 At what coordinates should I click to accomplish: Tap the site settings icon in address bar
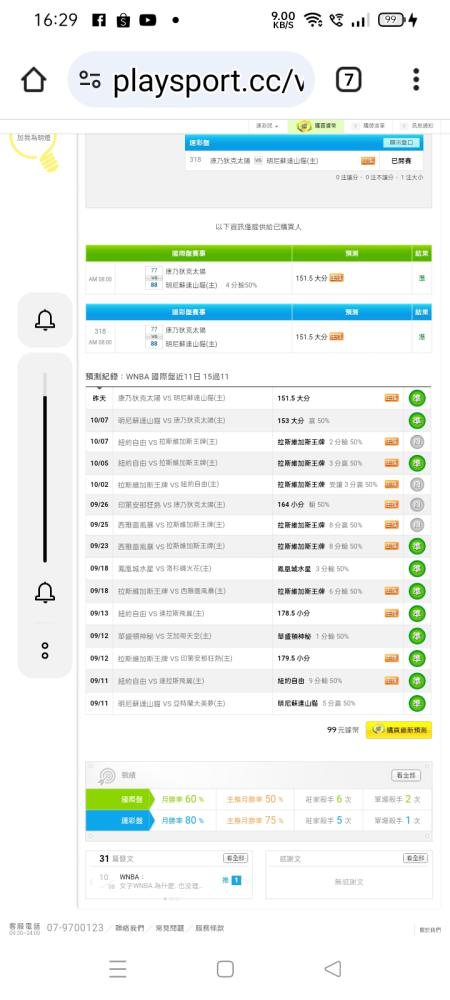pyautogui.click(x=90, y=80)
